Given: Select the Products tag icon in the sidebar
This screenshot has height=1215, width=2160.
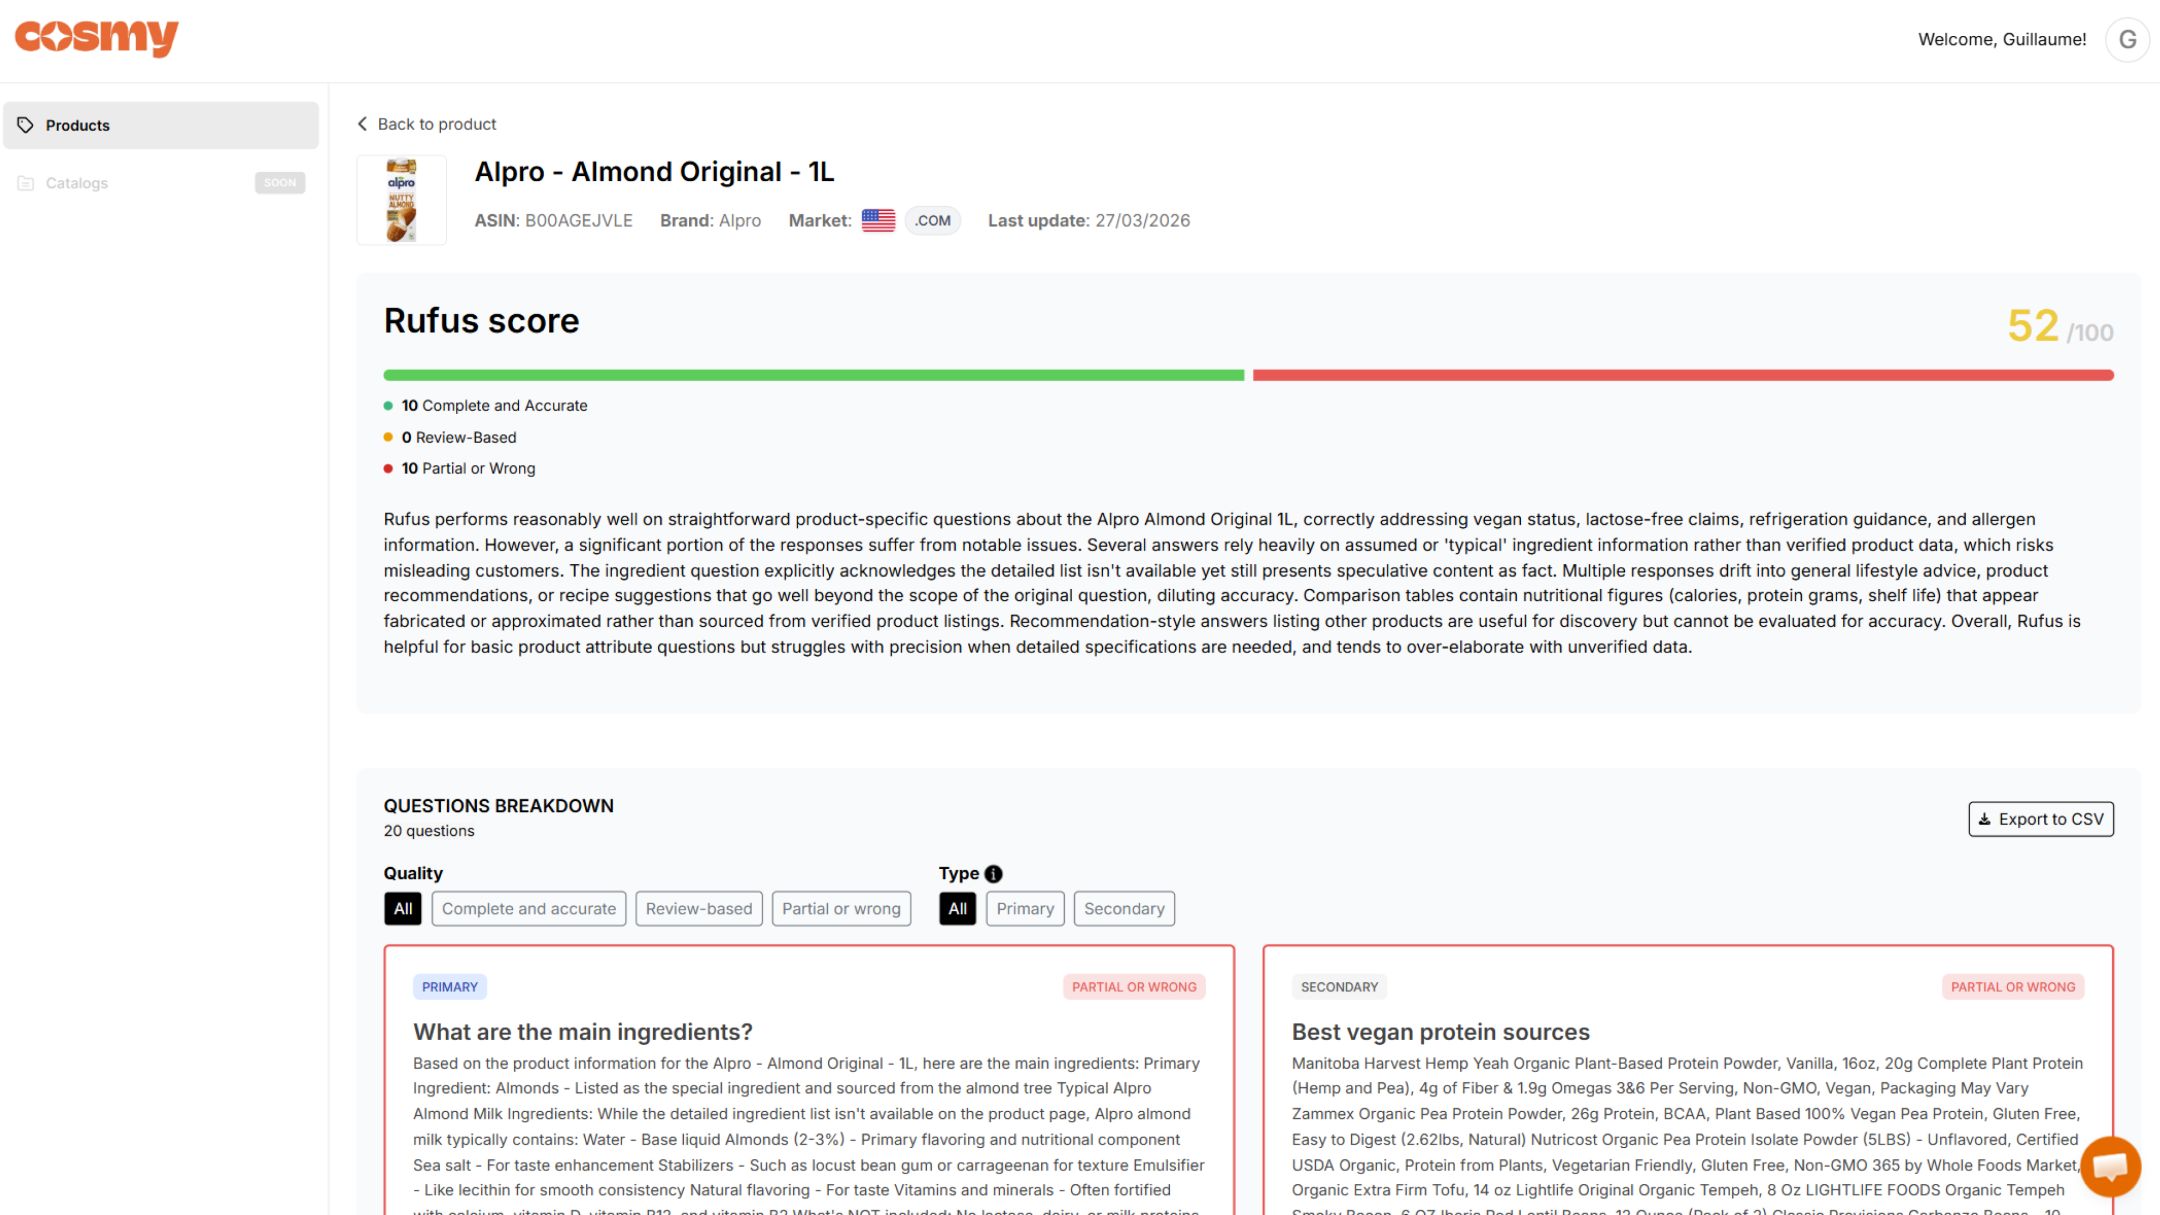Looking at the screenshot, I should click(x=25, y=125).
